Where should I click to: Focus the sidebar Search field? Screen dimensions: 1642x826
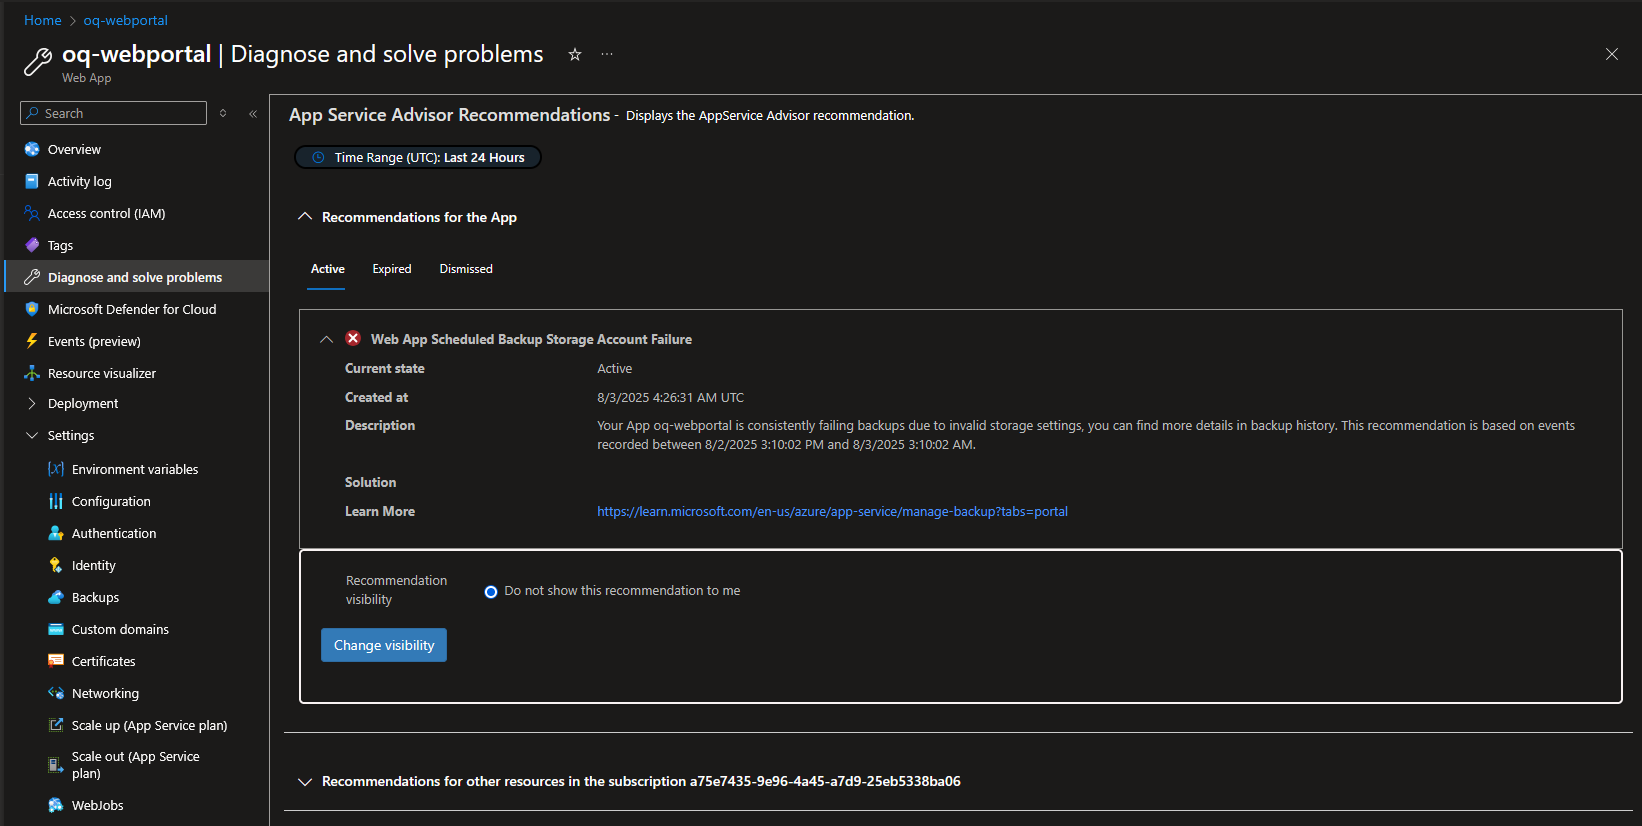(113, 113)
